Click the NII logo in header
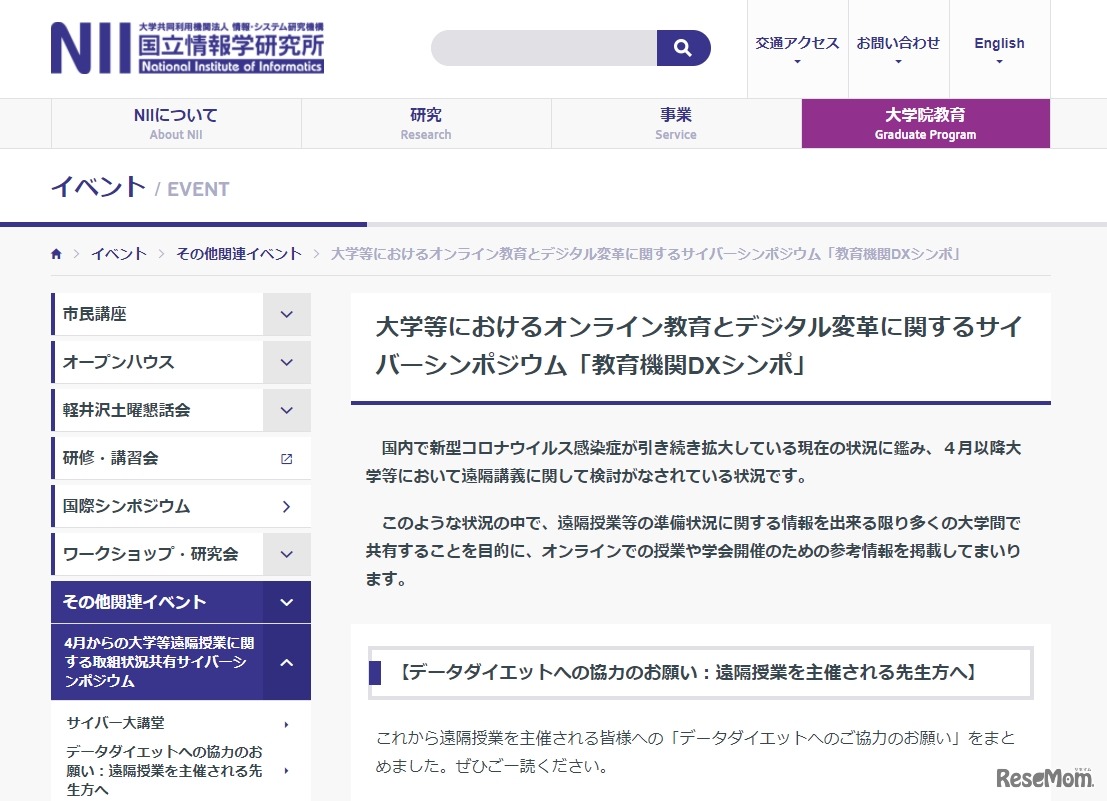Screen dimensions: 1107x801 click(x=187, y=48)
